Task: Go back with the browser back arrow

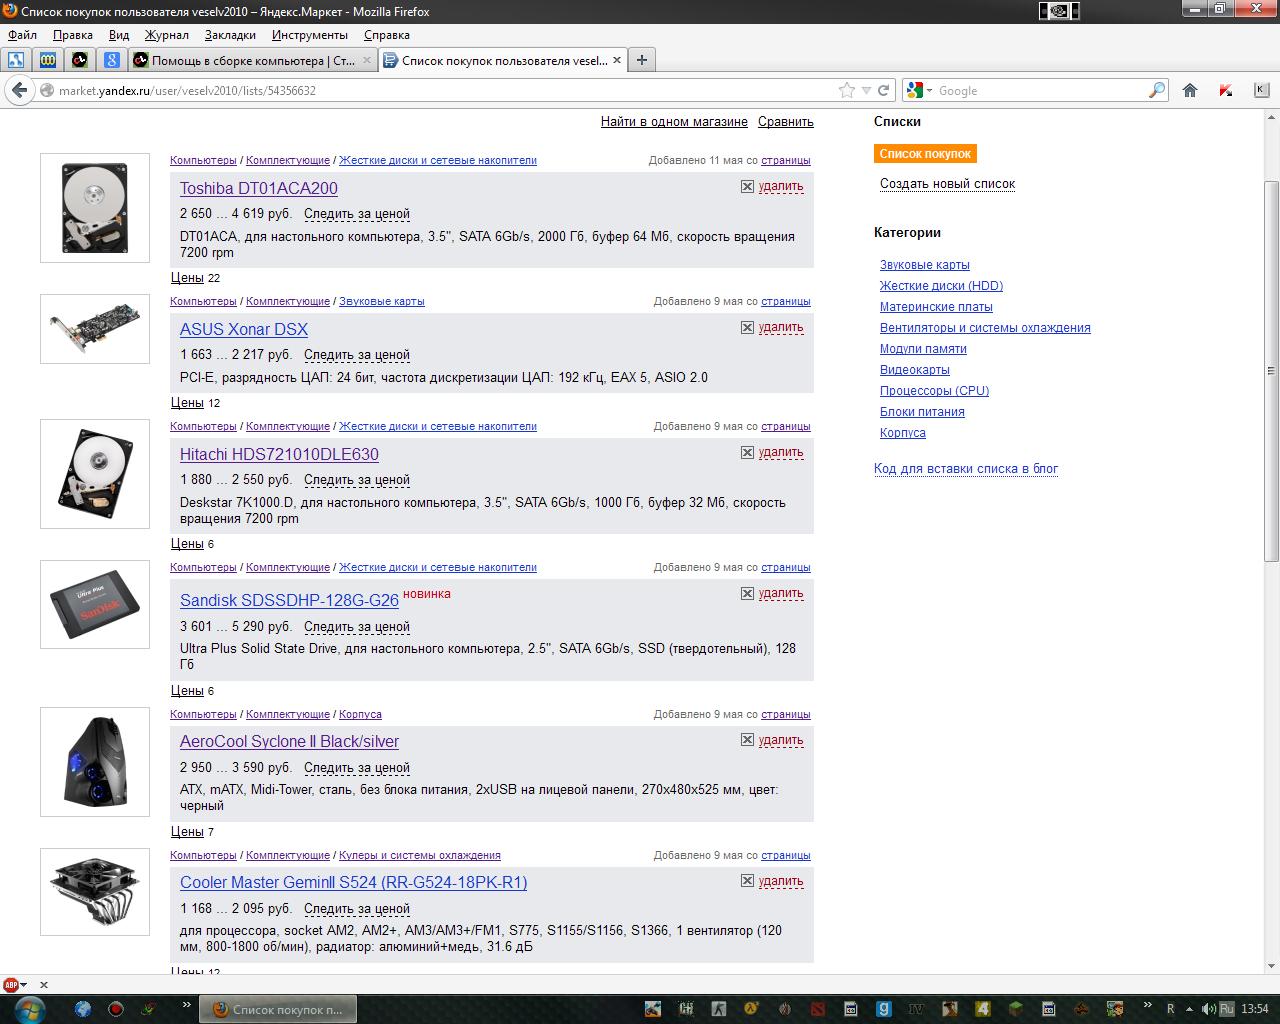Action: tap(19, 90)
